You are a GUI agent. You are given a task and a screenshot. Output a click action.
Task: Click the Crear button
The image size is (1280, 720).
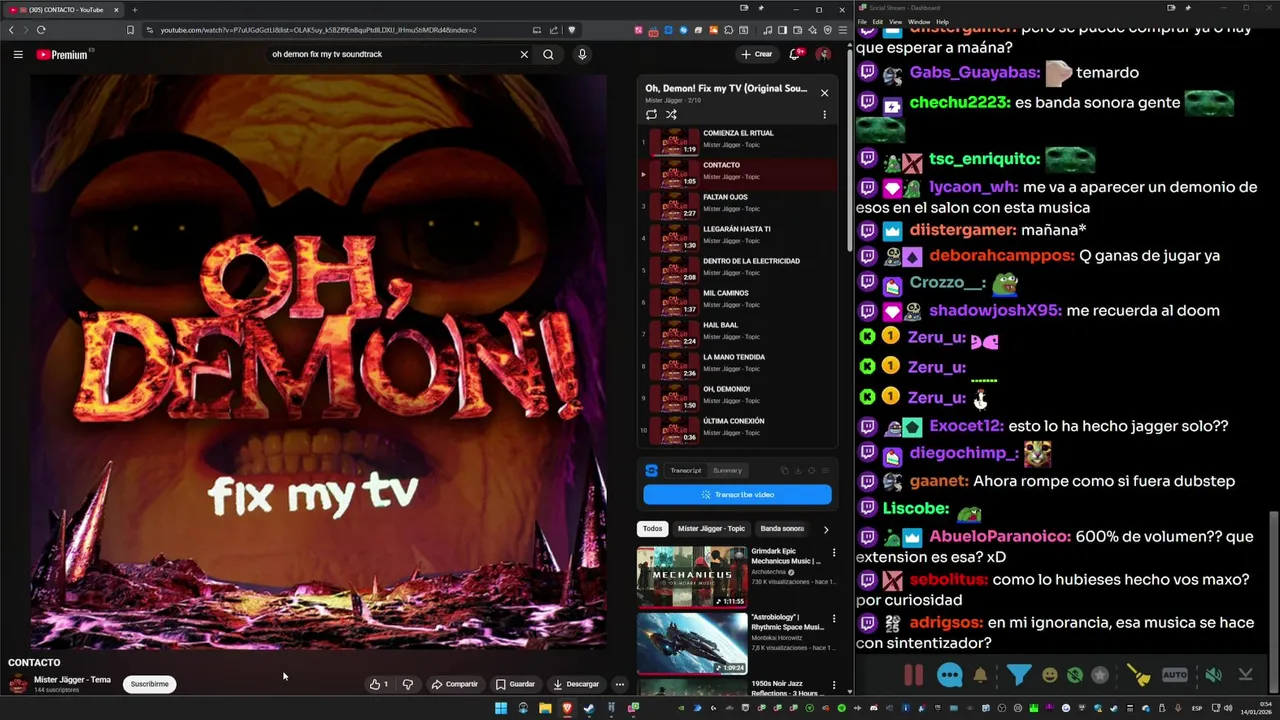(x=757, y=54)
